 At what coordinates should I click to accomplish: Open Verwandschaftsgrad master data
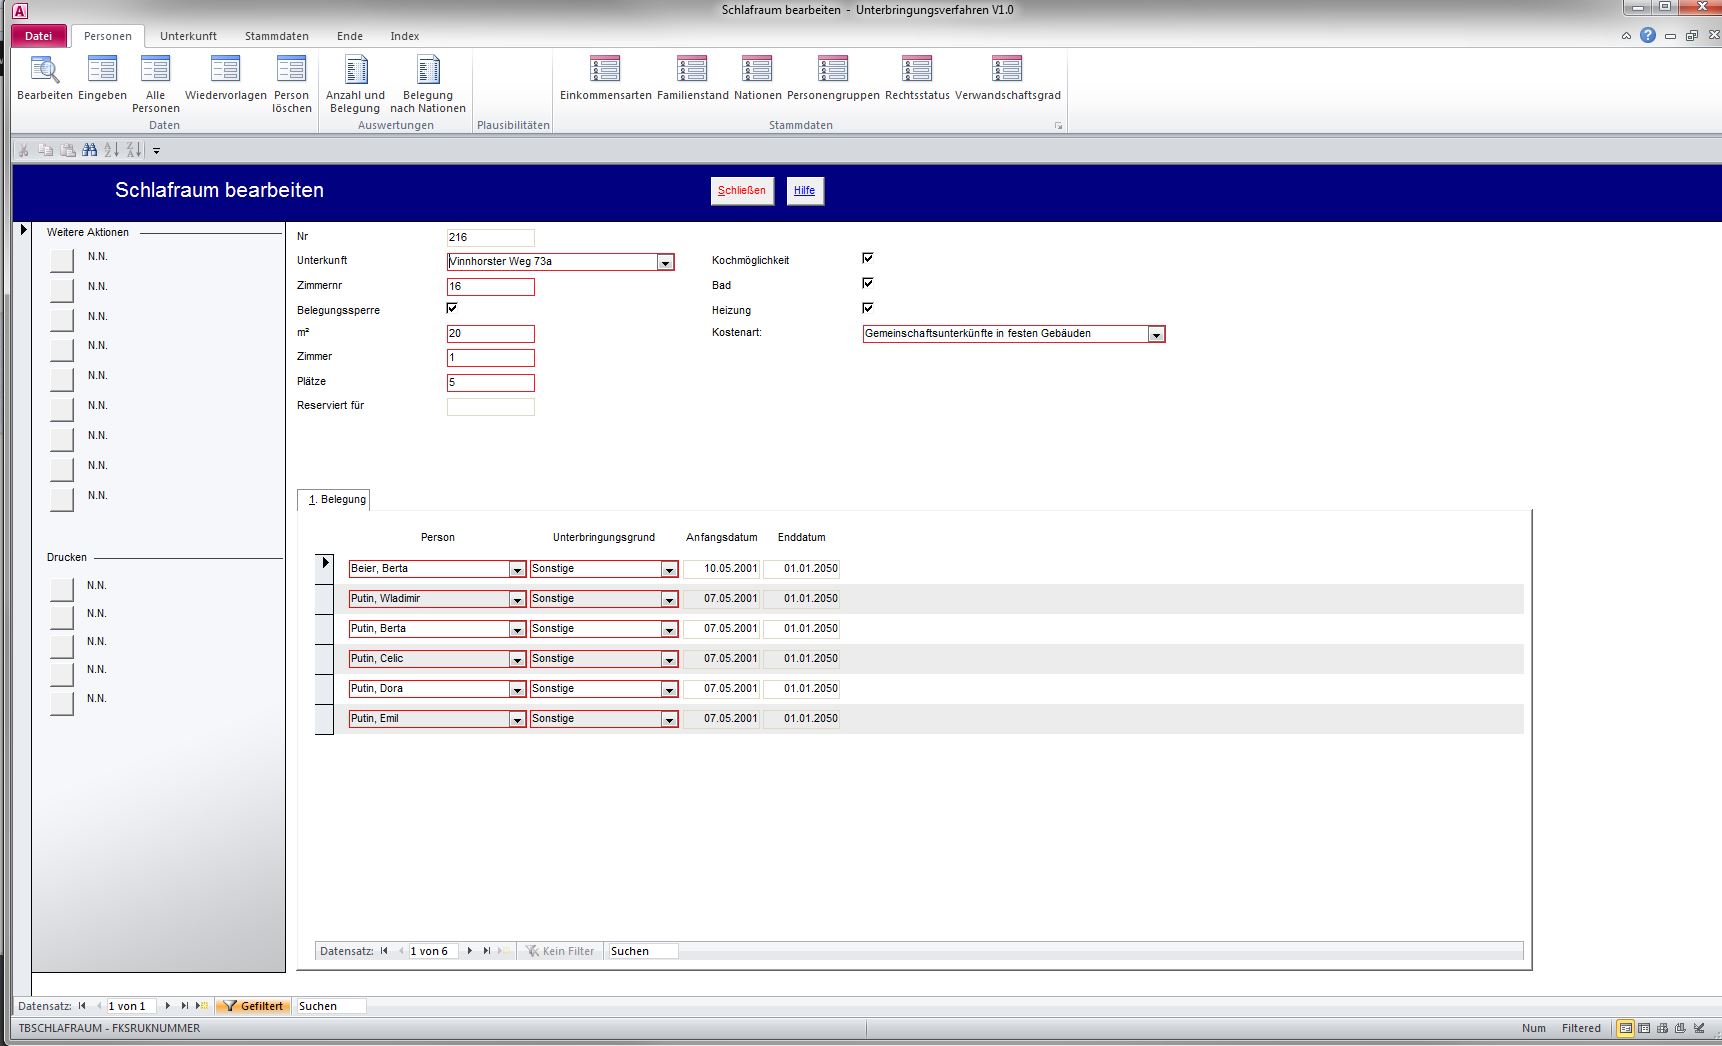pos(1007,78)
